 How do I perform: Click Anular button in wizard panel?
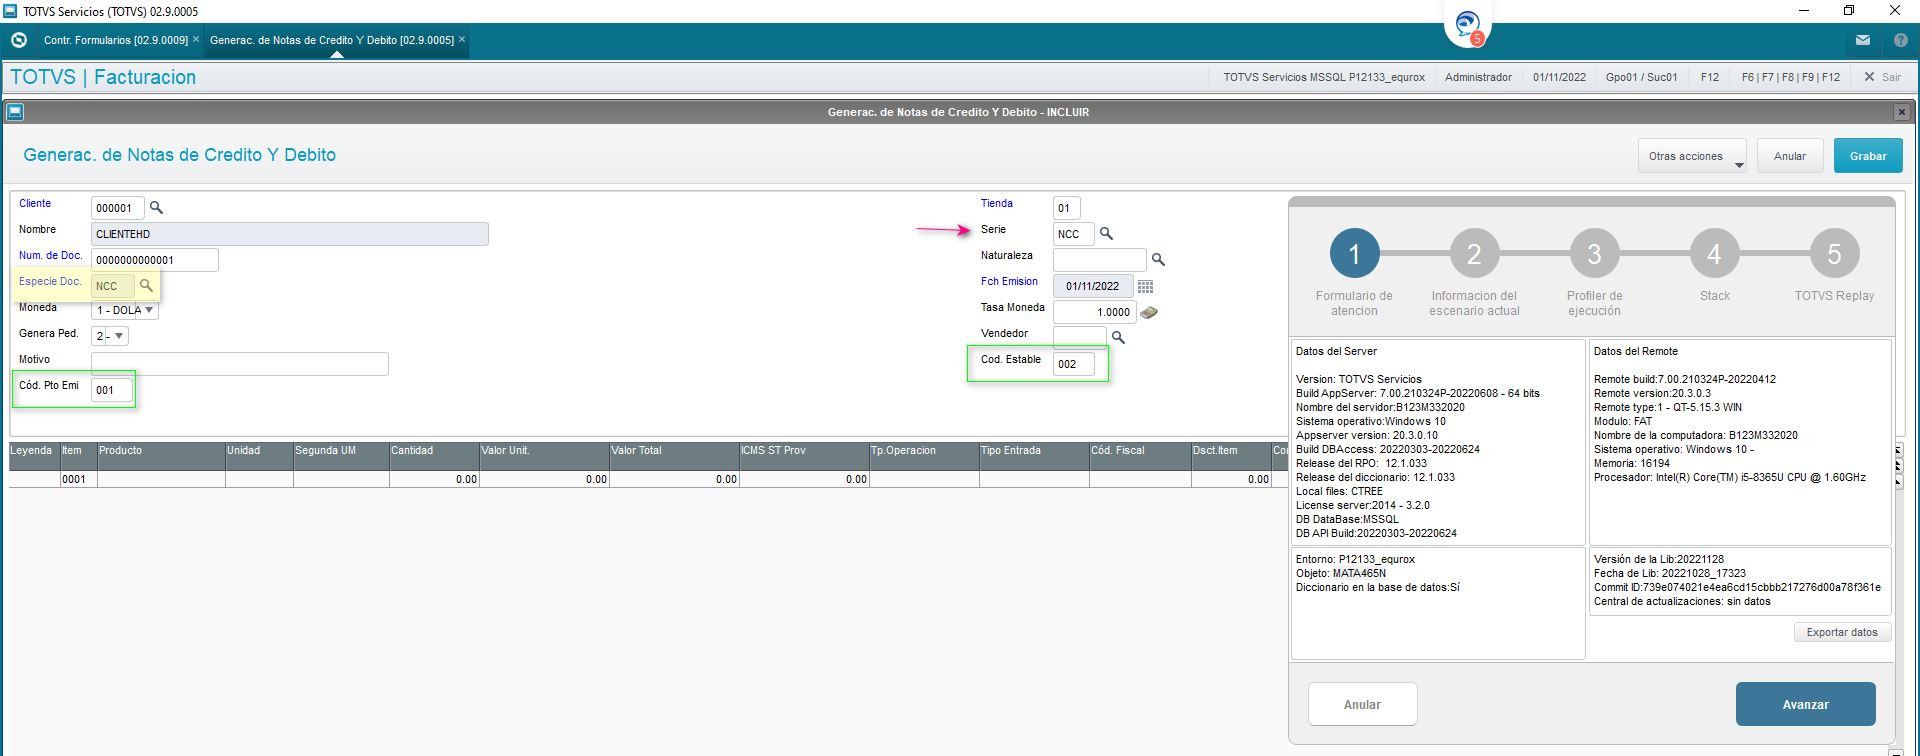1362,704
